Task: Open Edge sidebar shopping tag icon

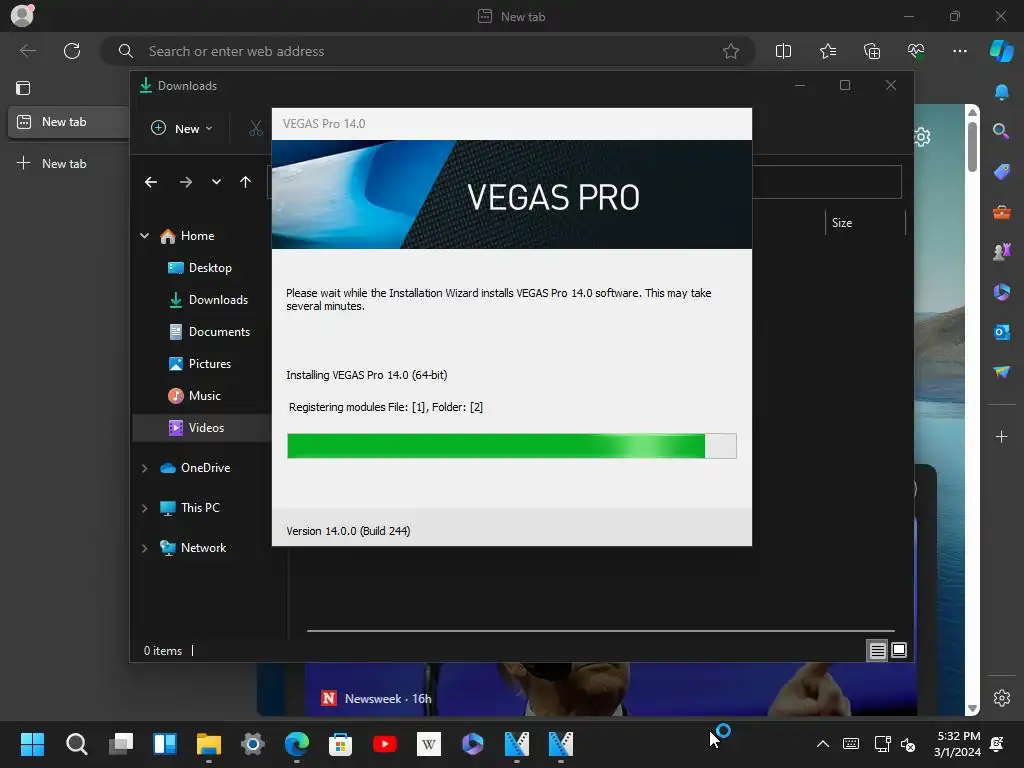Action: click(x=1002, y=172)
